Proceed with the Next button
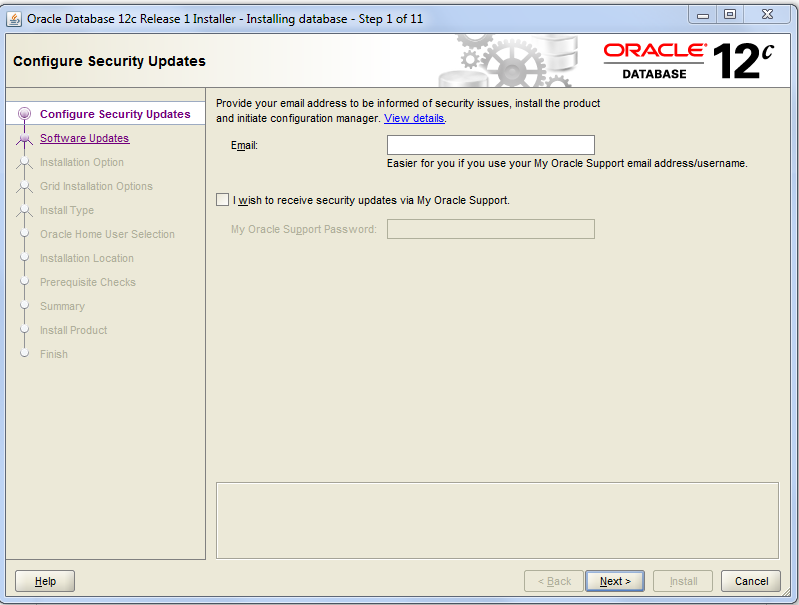Image resolution: width=799 pixels, height=605 pixels. click(615, 581)
